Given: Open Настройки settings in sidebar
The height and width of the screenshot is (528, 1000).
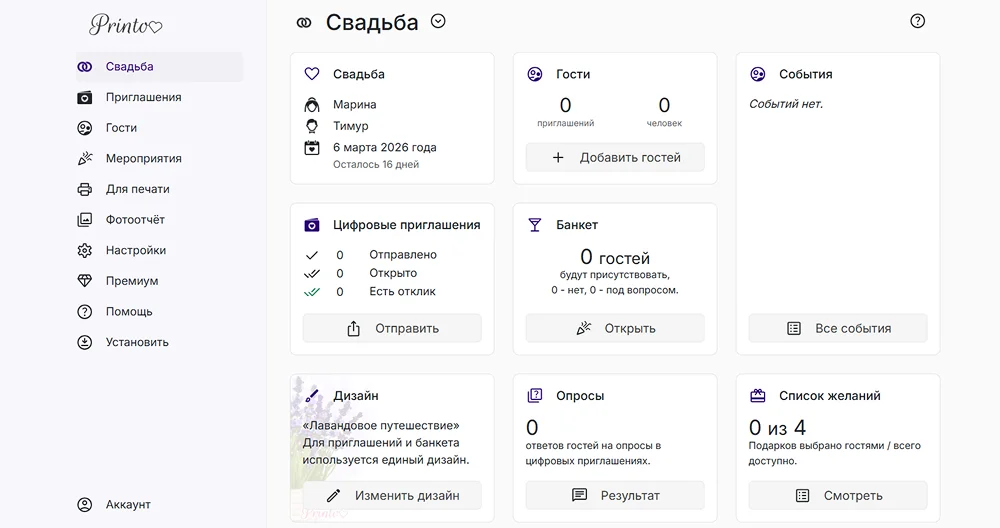Looking at the screenshot, I should 135,250.
